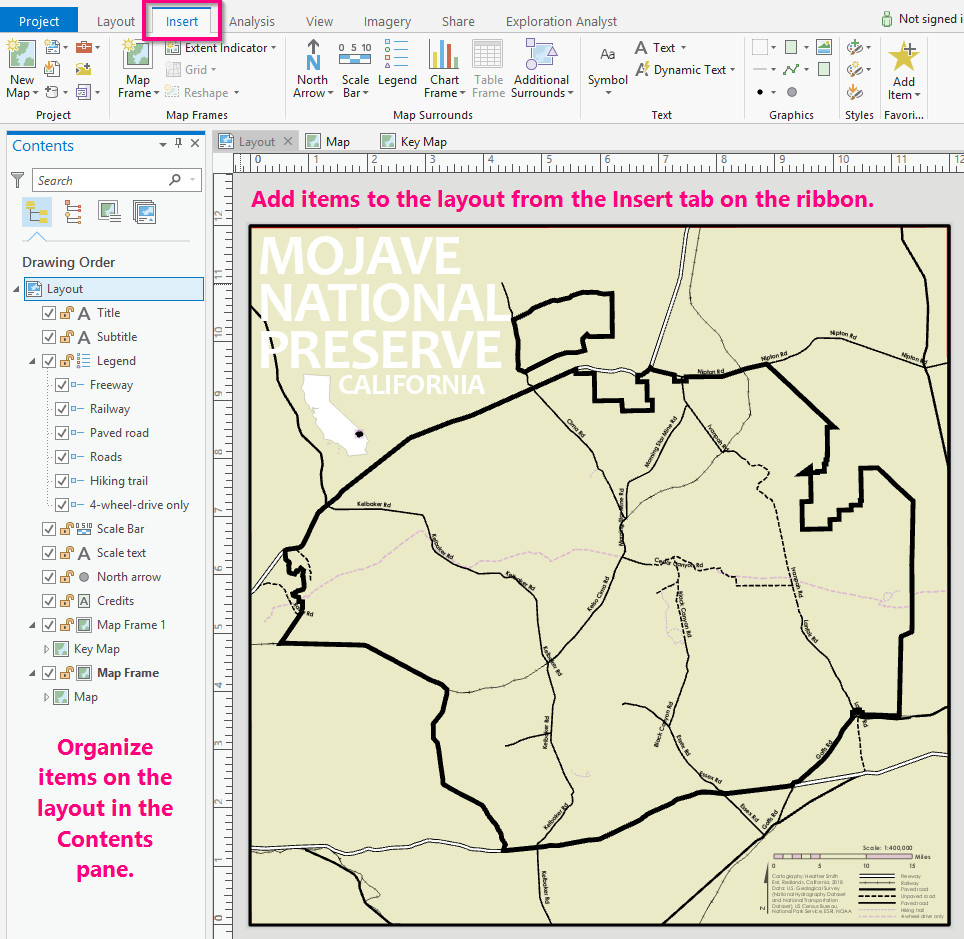The width and height of the screenshot is (964, 939).
Task: Click the New Map icon
Action: pyautogui.click(x=22, y=55)
